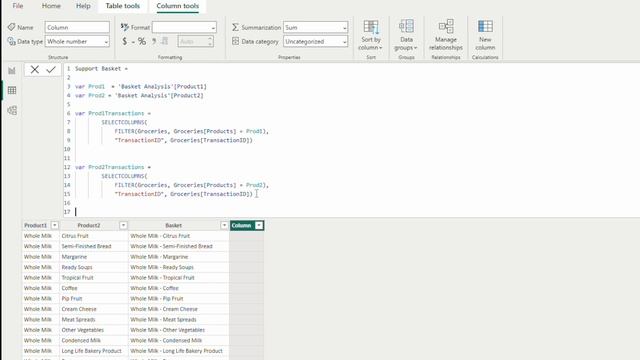Select 'Margarine' cell in Product2
The width and height of the screenshot is (640, 360).
point(94,257)
